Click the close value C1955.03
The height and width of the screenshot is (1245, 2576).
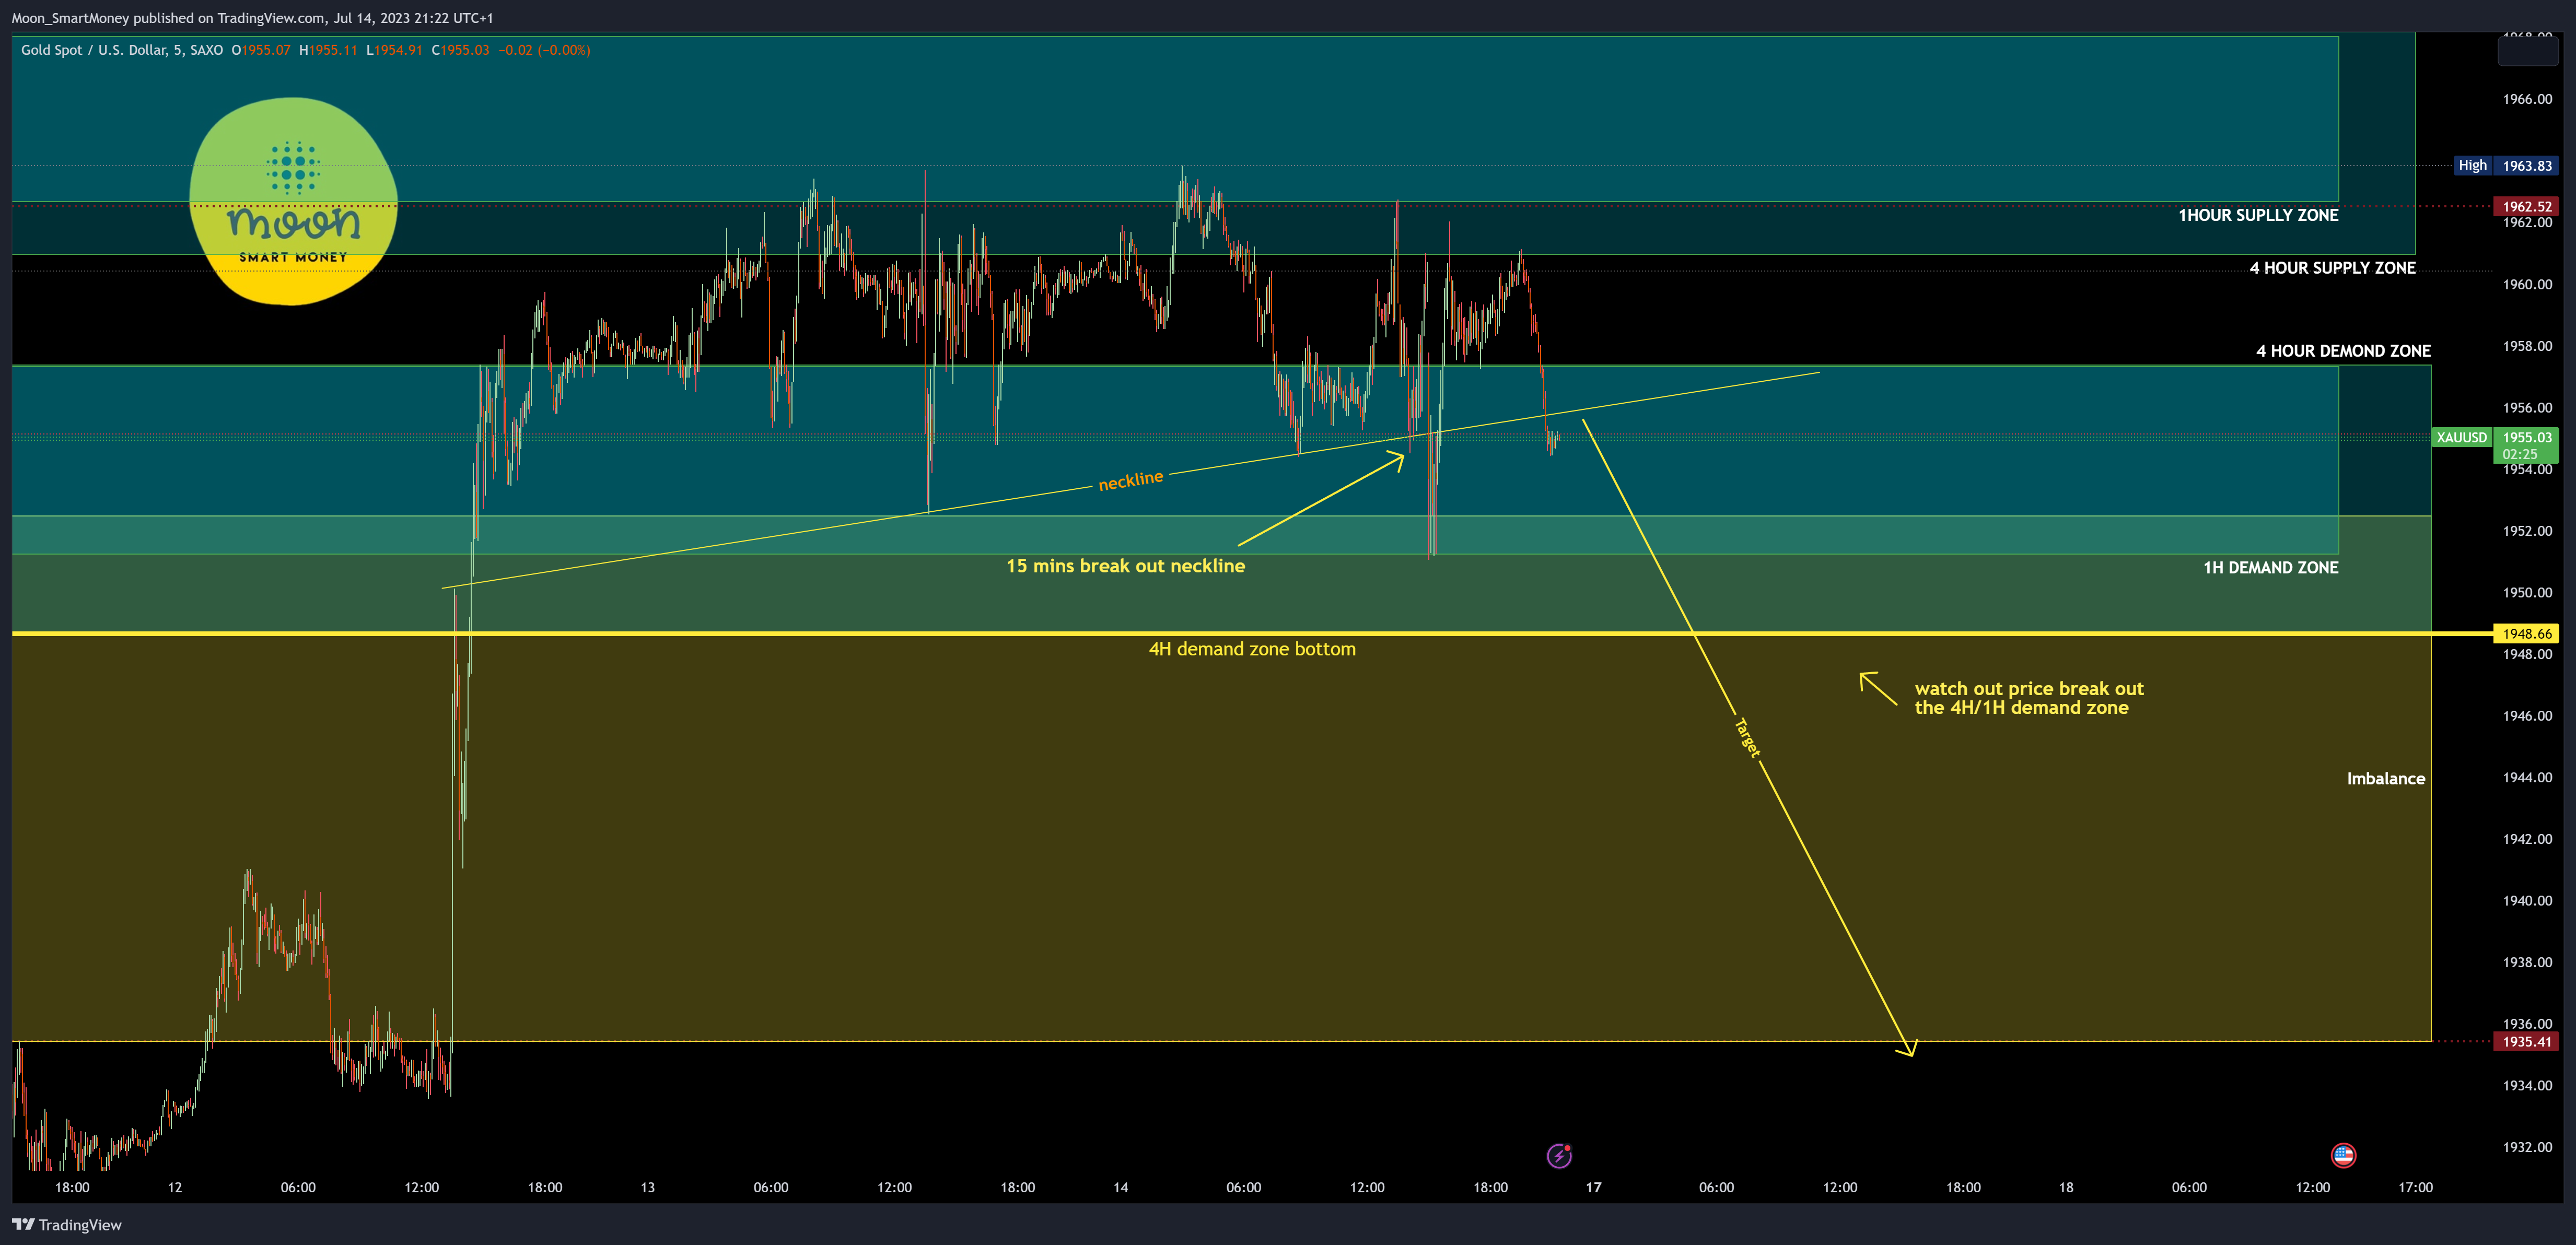click(460, 50)
